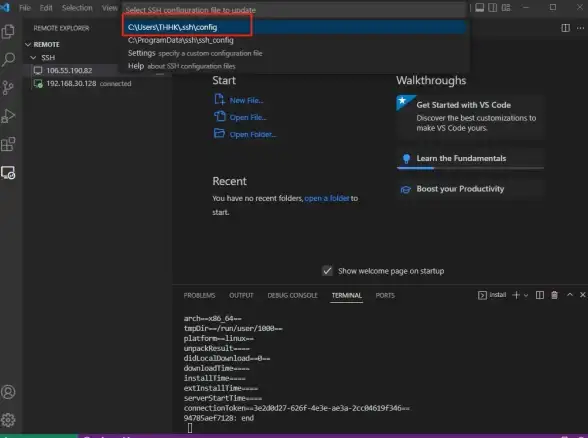Open the Manage gear icon

pos(8,420)
